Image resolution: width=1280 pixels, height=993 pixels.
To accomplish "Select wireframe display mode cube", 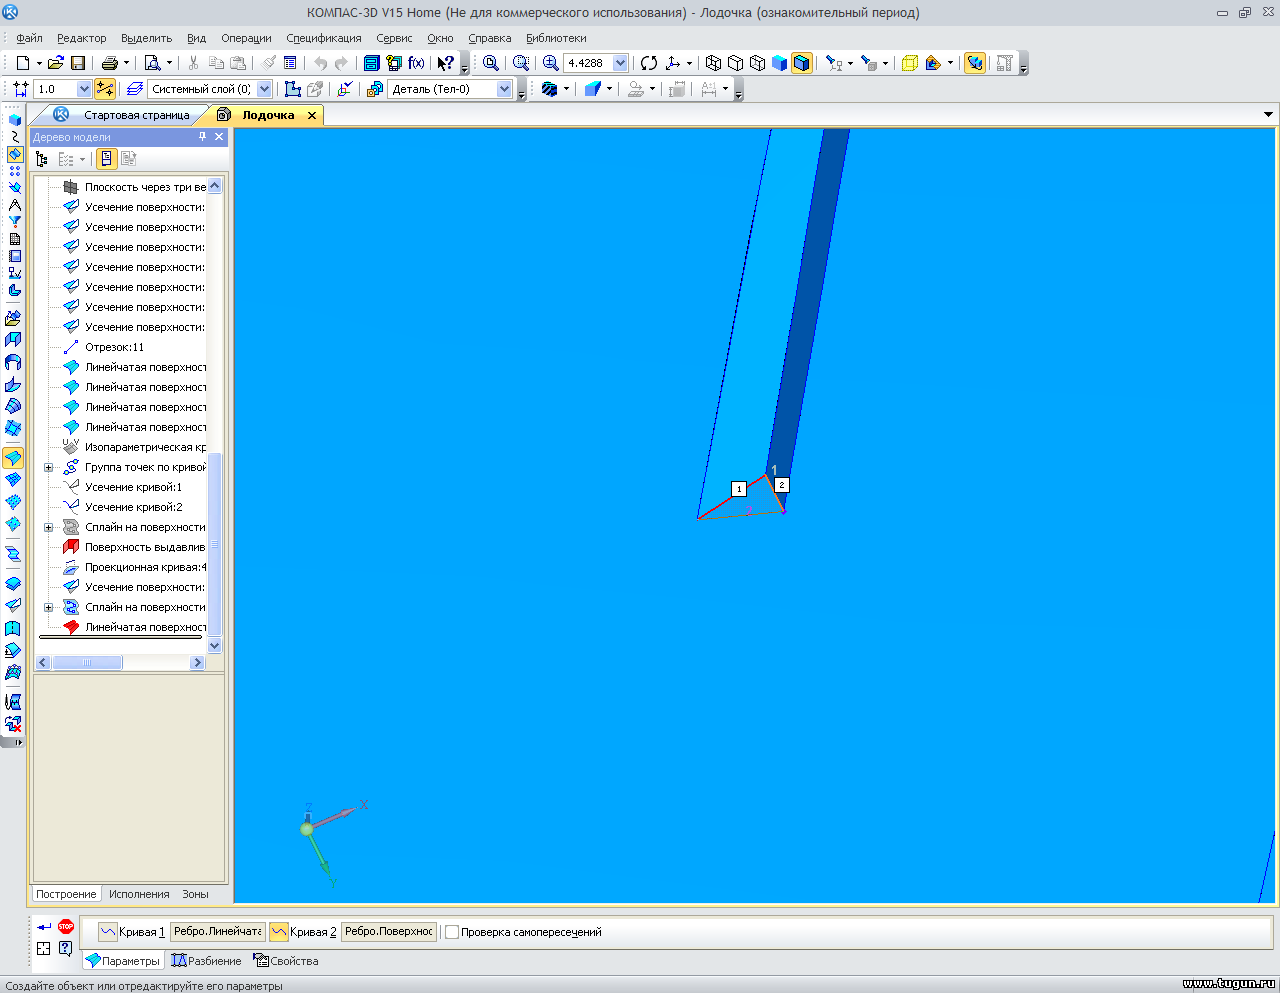I will [713, 63].
